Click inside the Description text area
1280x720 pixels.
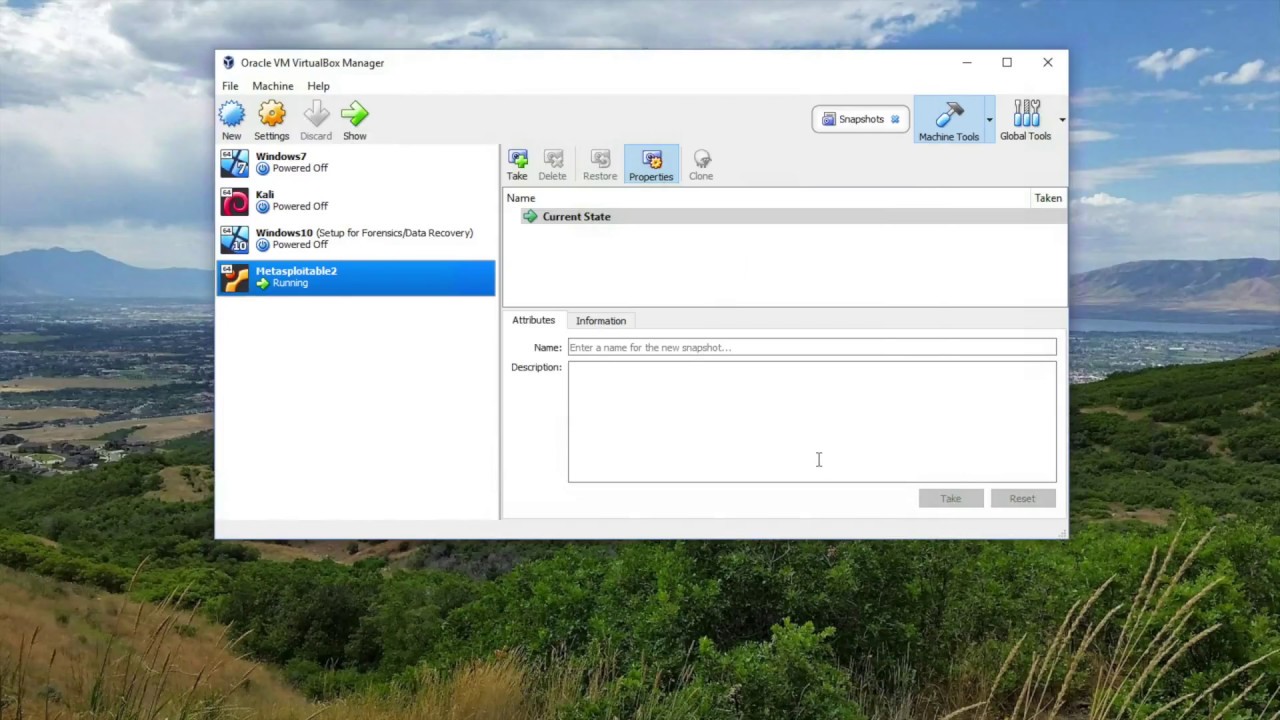pyautogui.click(x=812, y=421)
